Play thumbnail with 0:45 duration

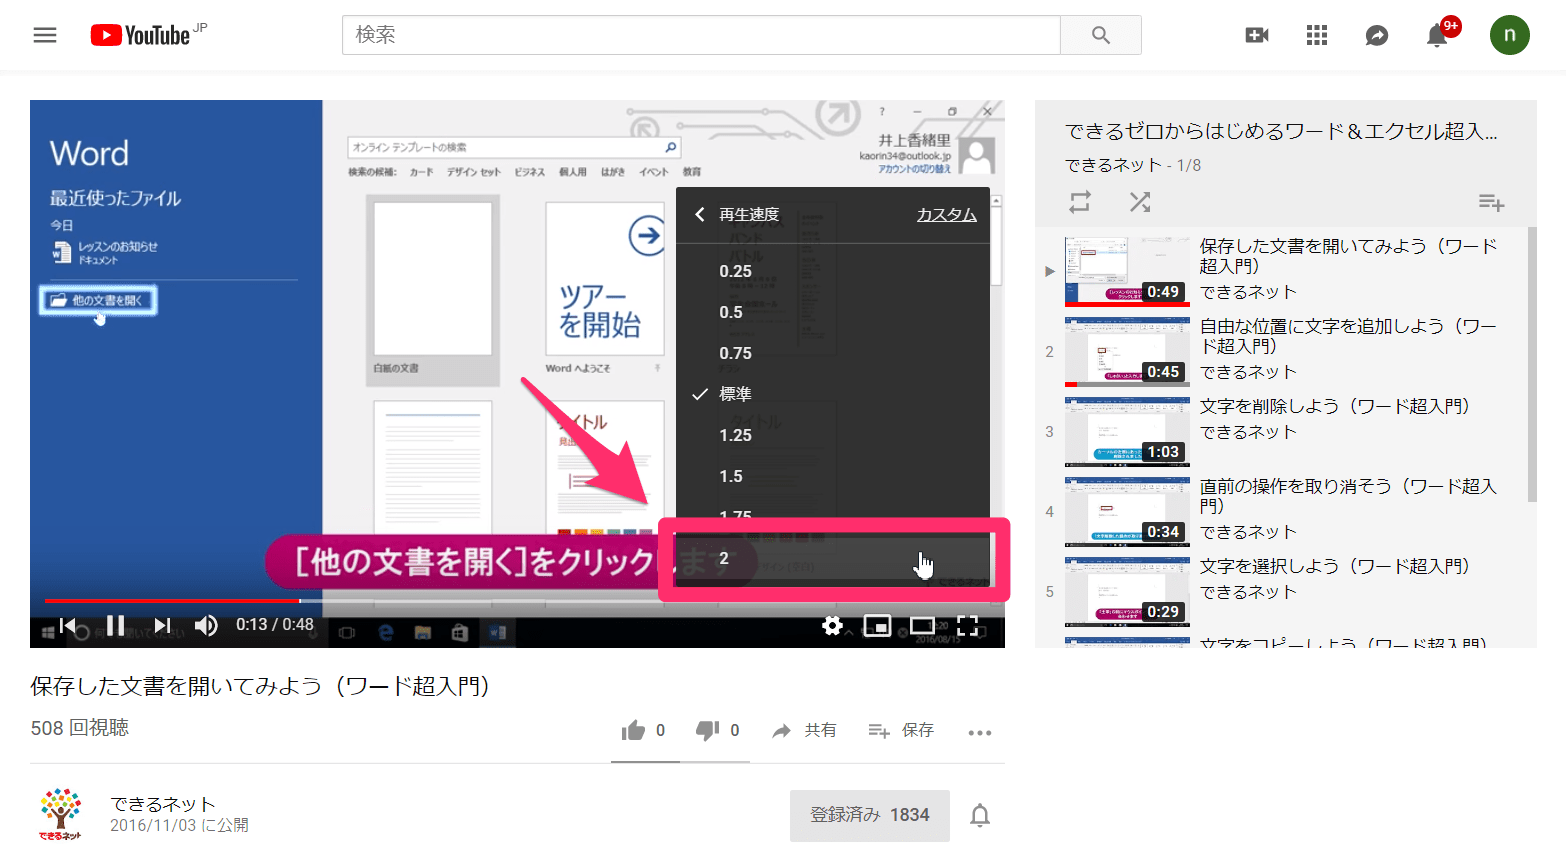click(1127, 351)
